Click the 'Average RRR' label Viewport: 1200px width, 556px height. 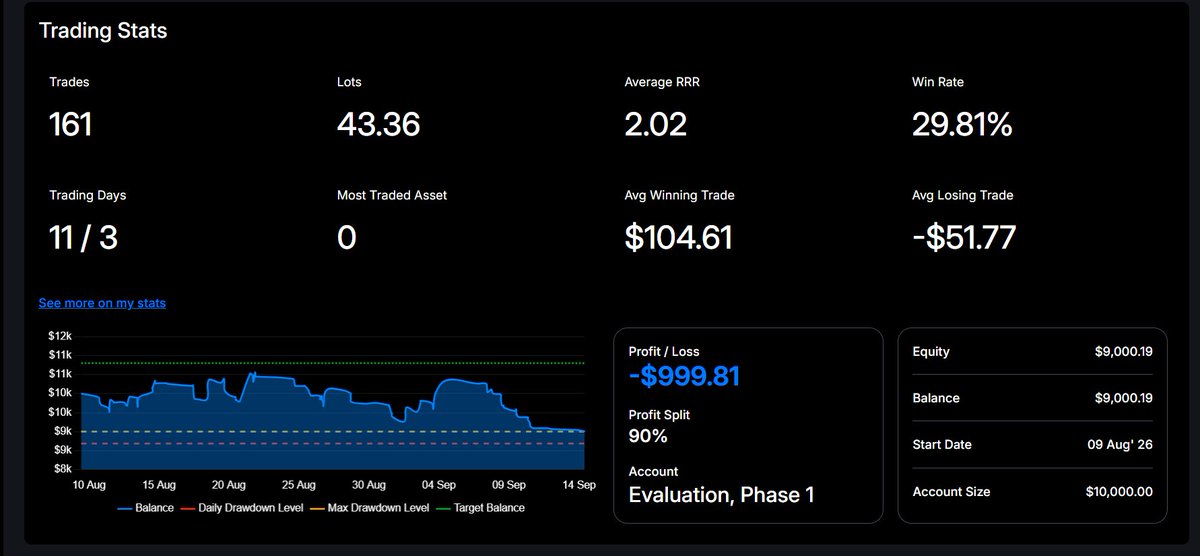pos(662,82)
